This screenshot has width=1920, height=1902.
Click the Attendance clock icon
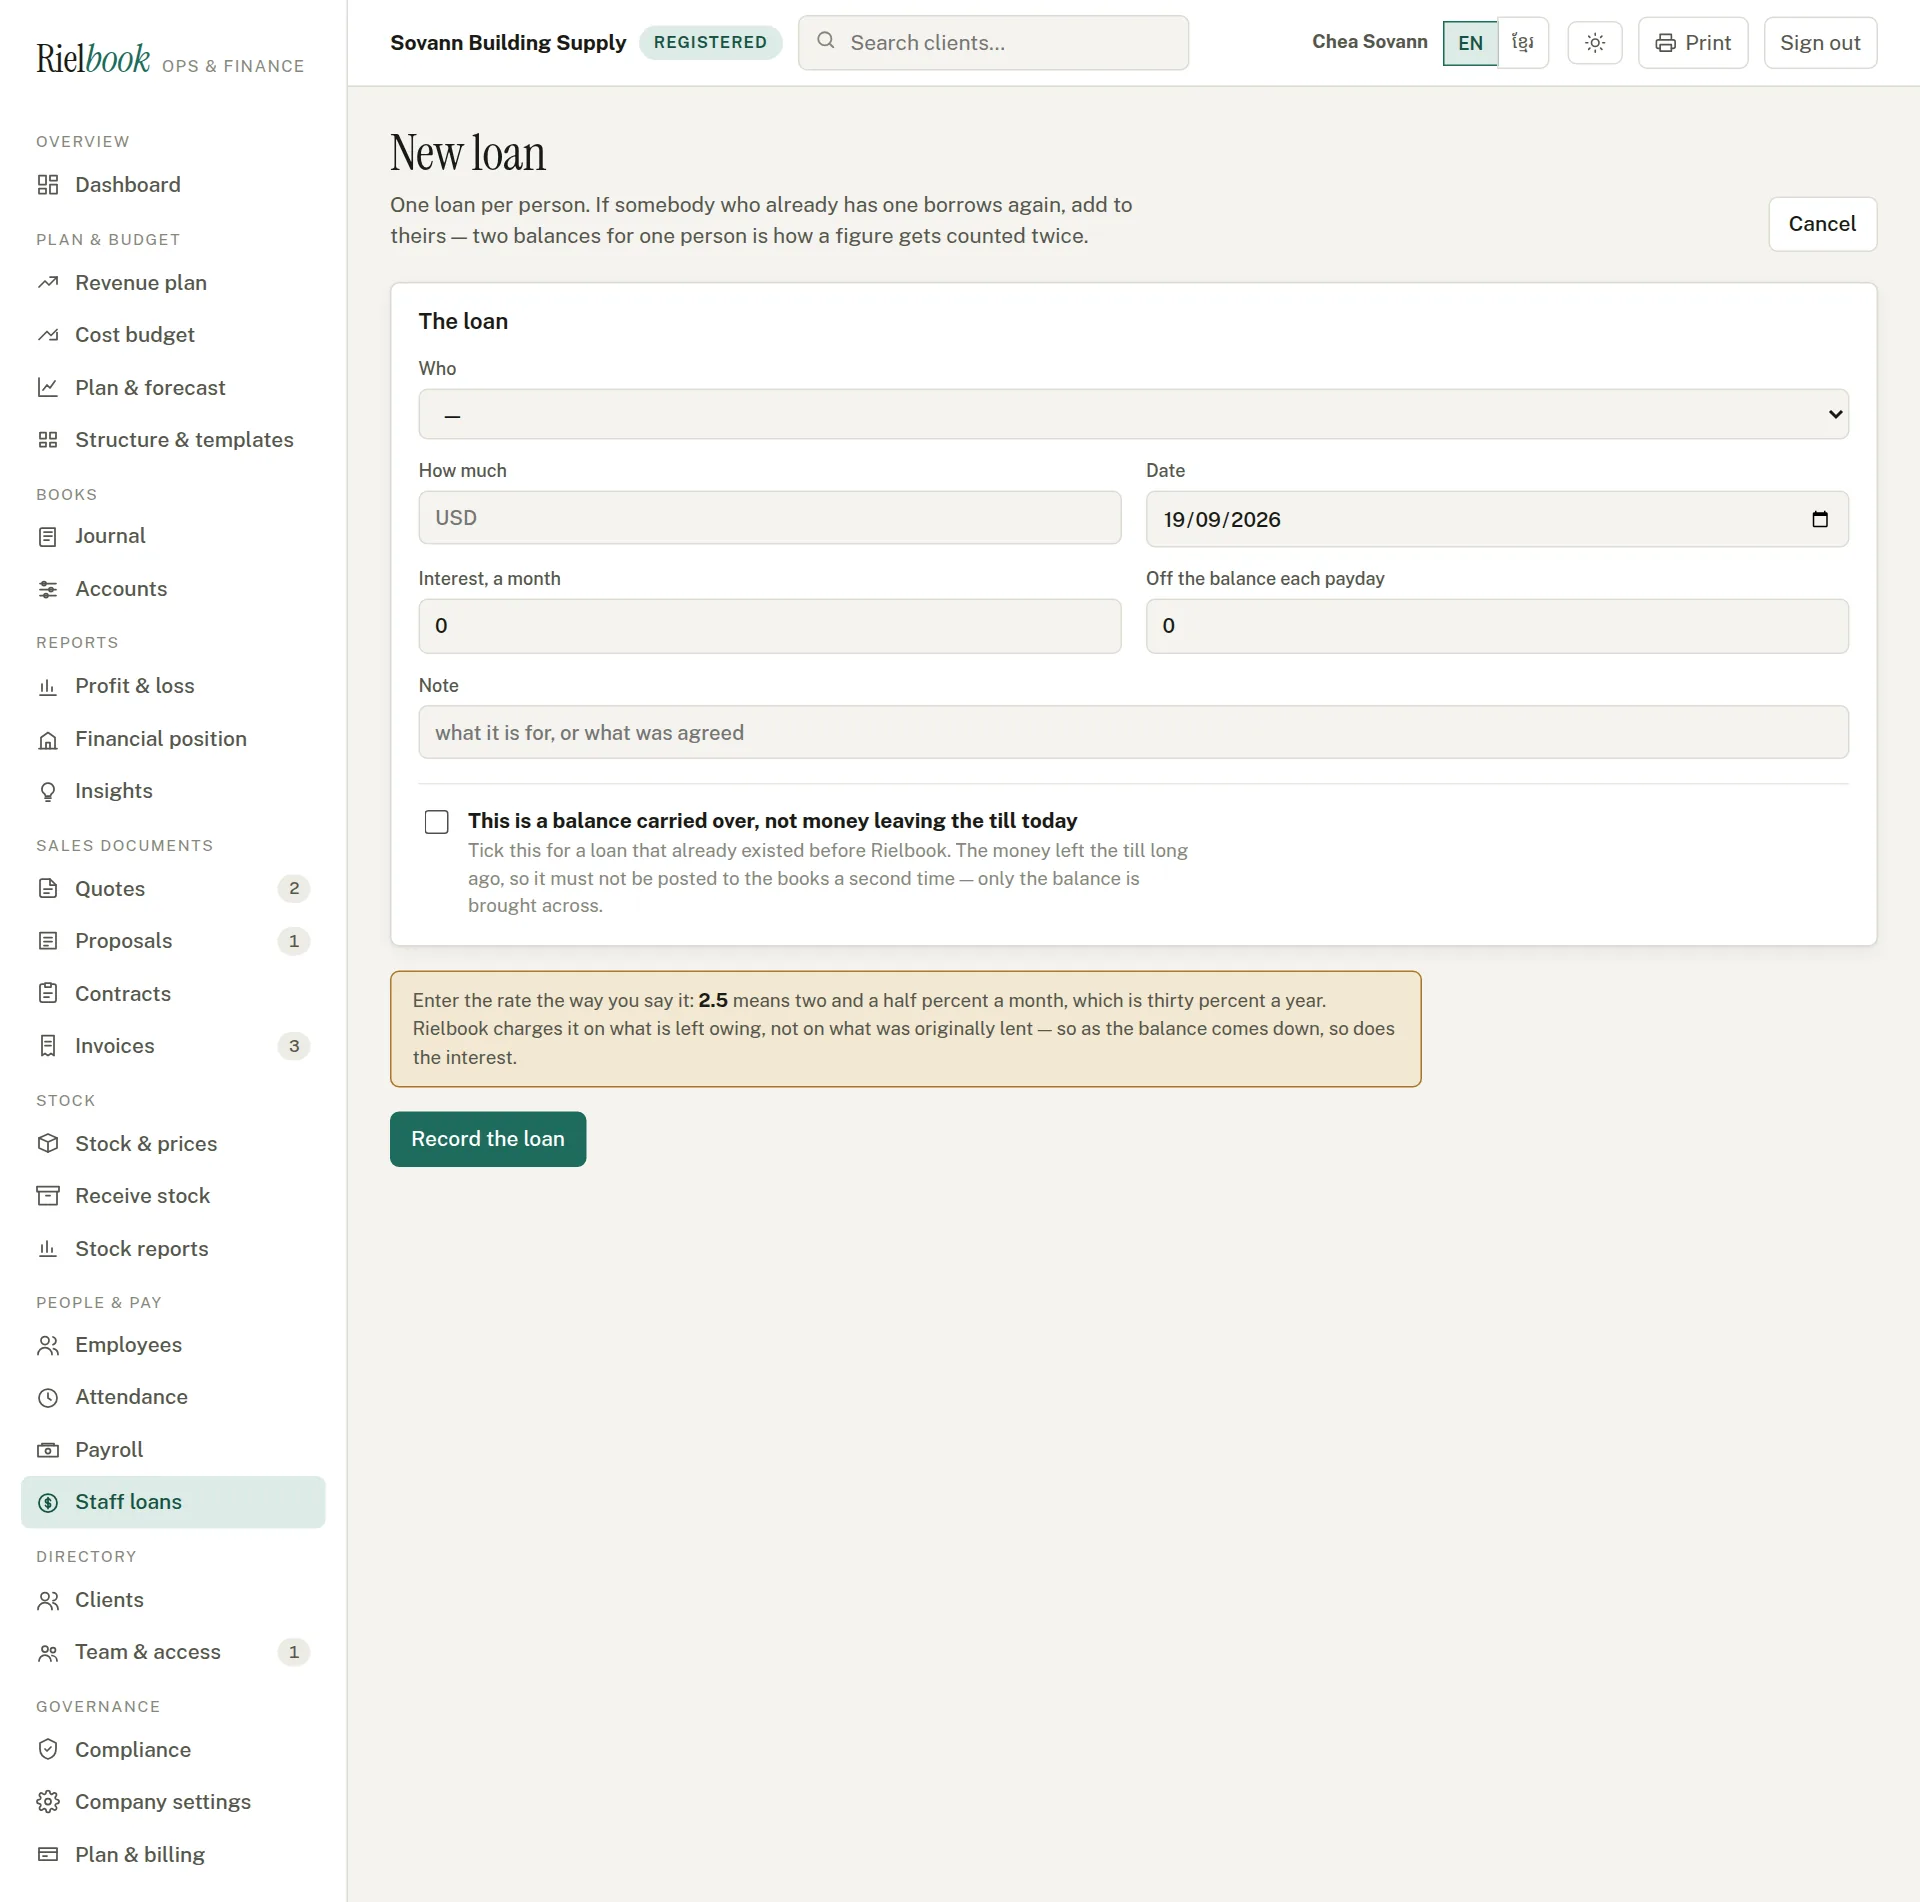48,1397
